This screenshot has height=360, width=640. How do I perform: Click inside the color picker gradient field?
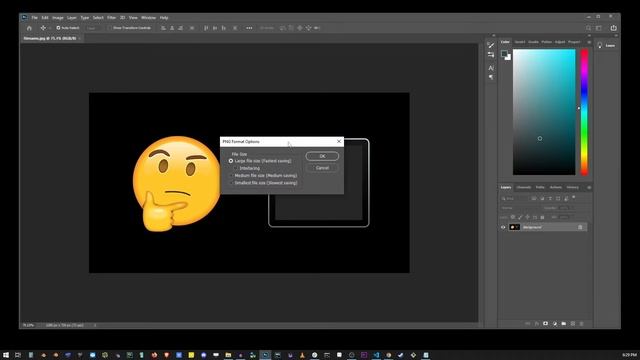[x=544, y=112]
